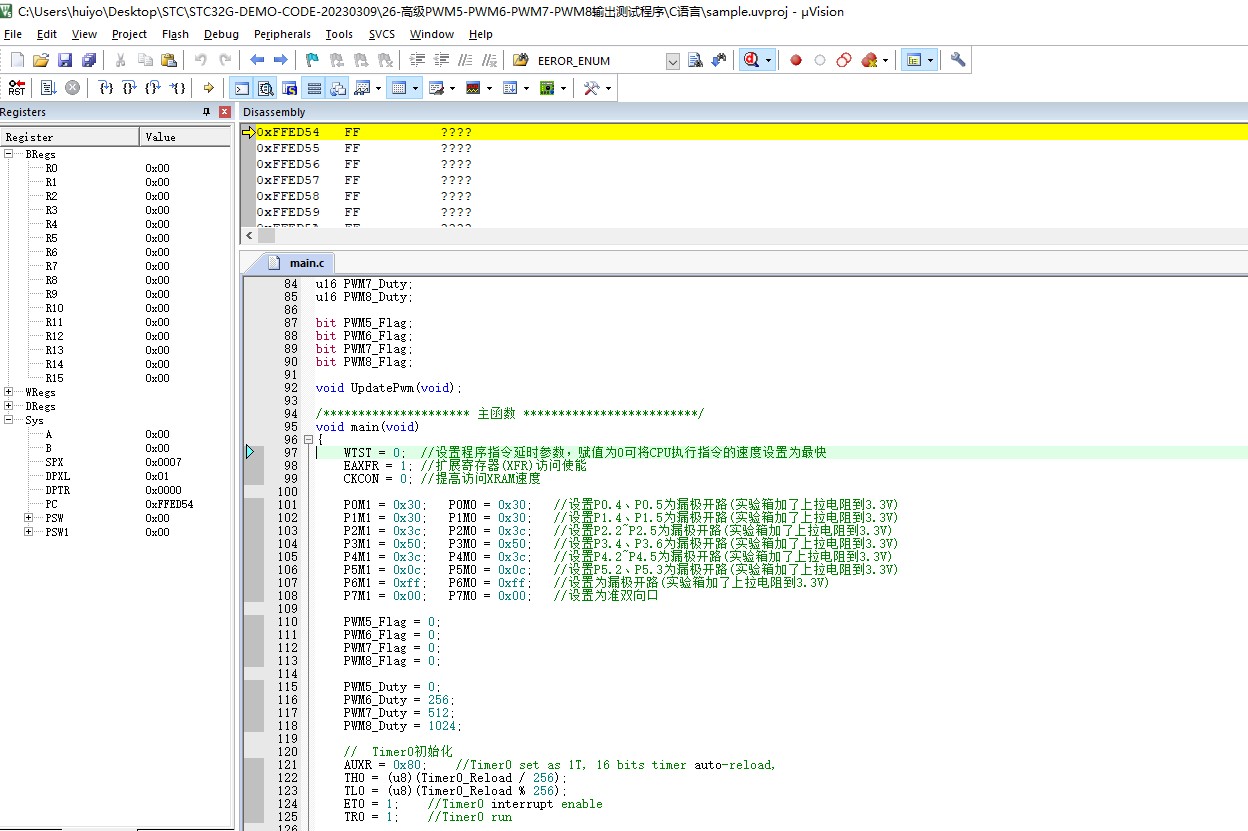The height and width of the screenshot is (831, 1248).
Task: Open the kill breakpoints dropdown arrow
Action: tap(885, 60)
